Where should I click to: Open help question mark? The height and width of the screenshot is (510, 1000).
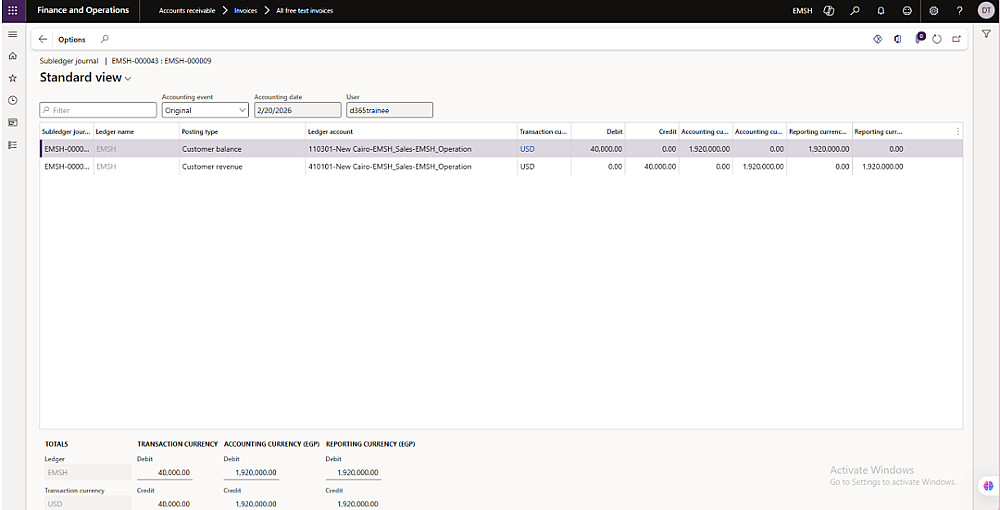(959, 10)
